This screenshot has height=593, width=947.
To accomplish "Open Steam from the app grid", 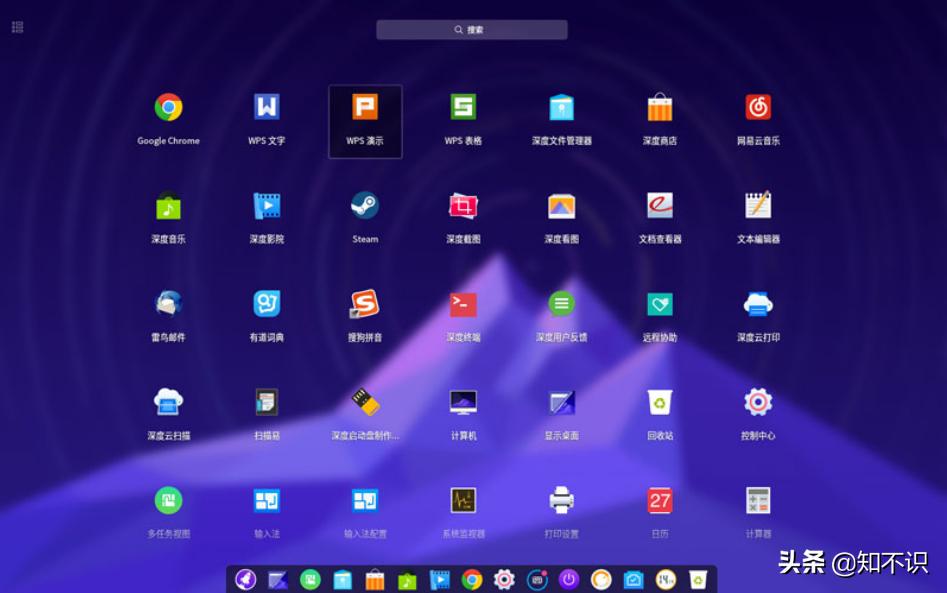I will pos(365,206).
